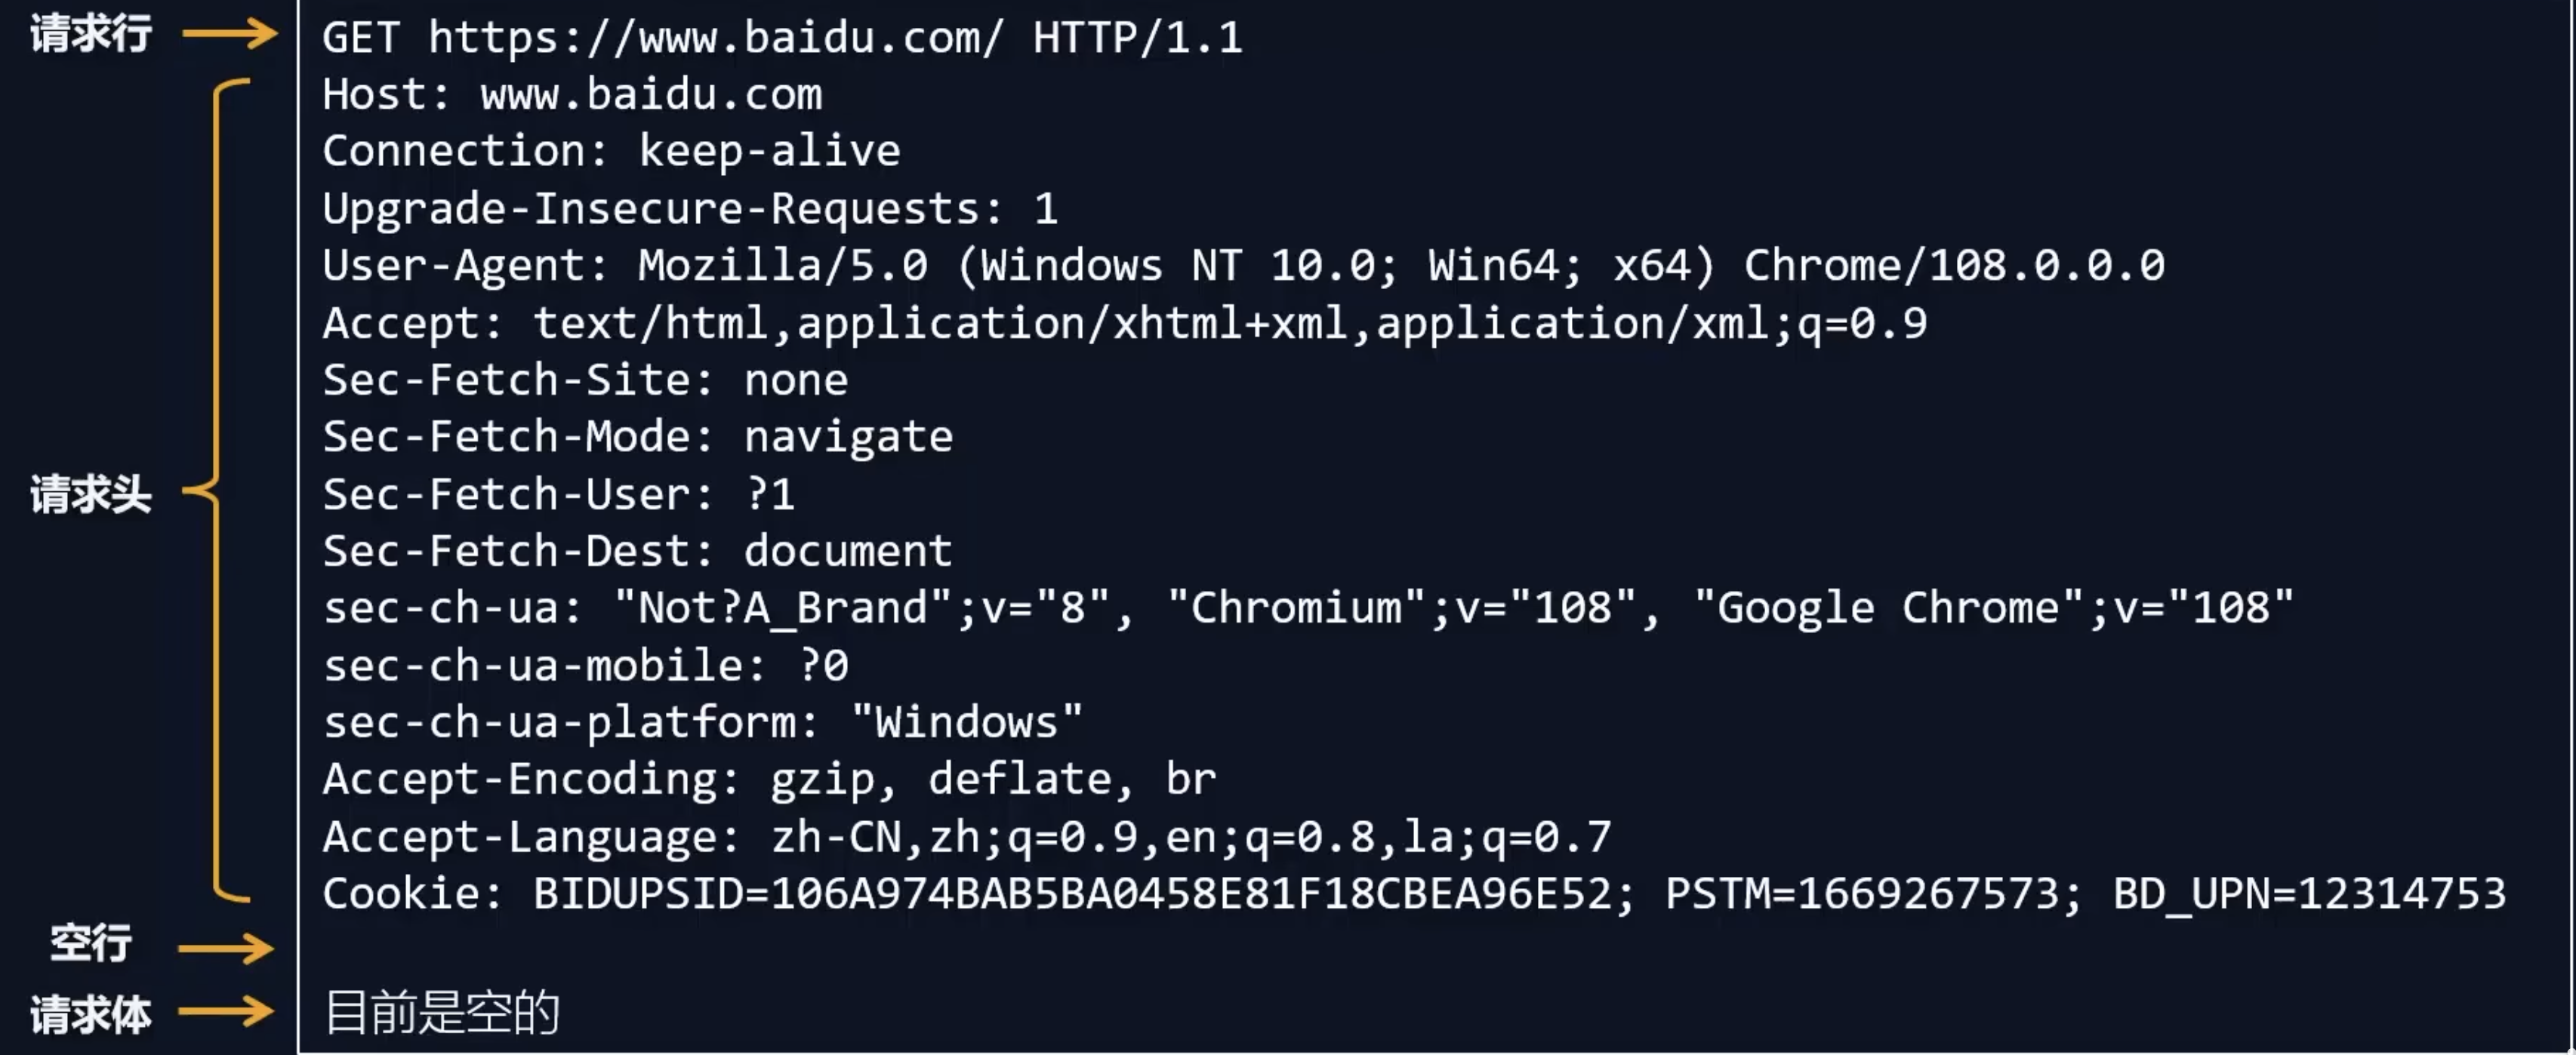This screenshot has width=2576, height=1055.
Task: Click the 空行 label
Action: tap(91, 943)
